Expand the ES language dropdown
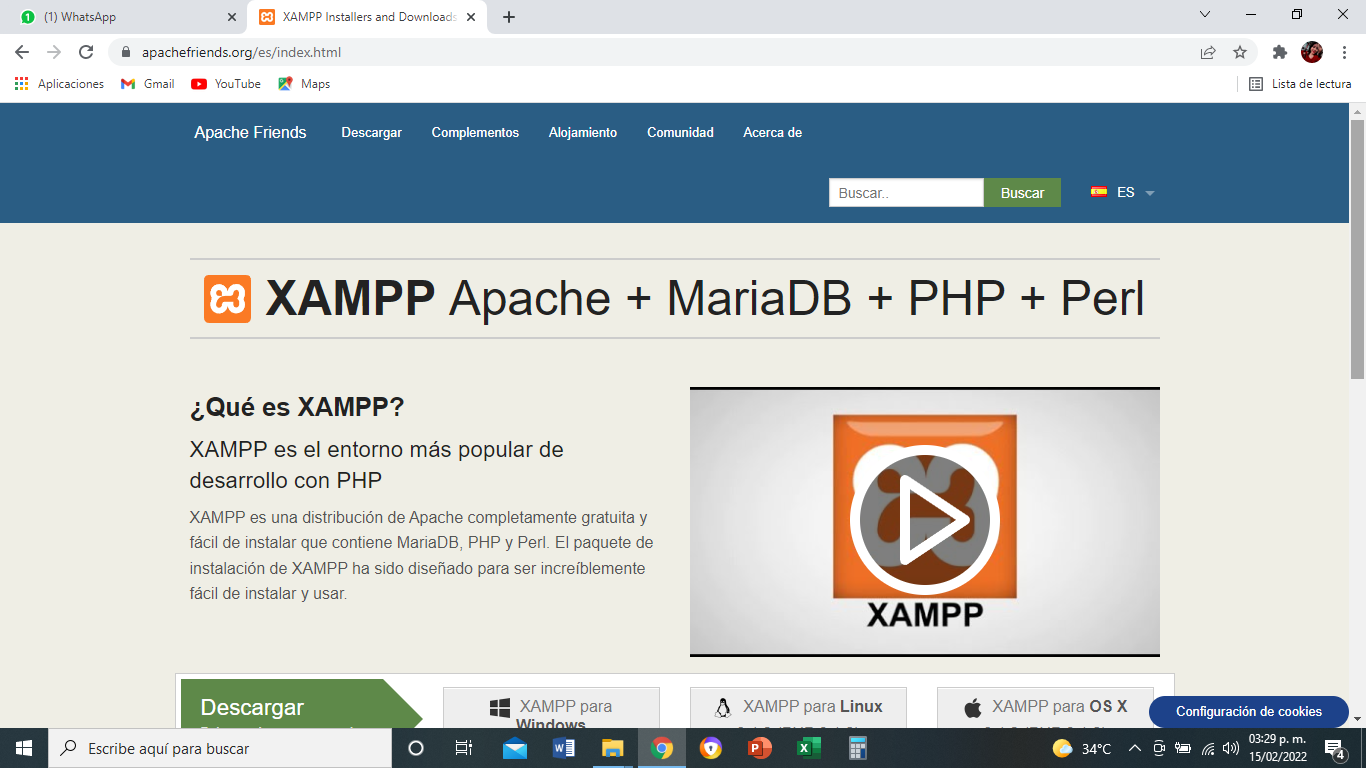 pyautogui.click(x=1123, y=192)
